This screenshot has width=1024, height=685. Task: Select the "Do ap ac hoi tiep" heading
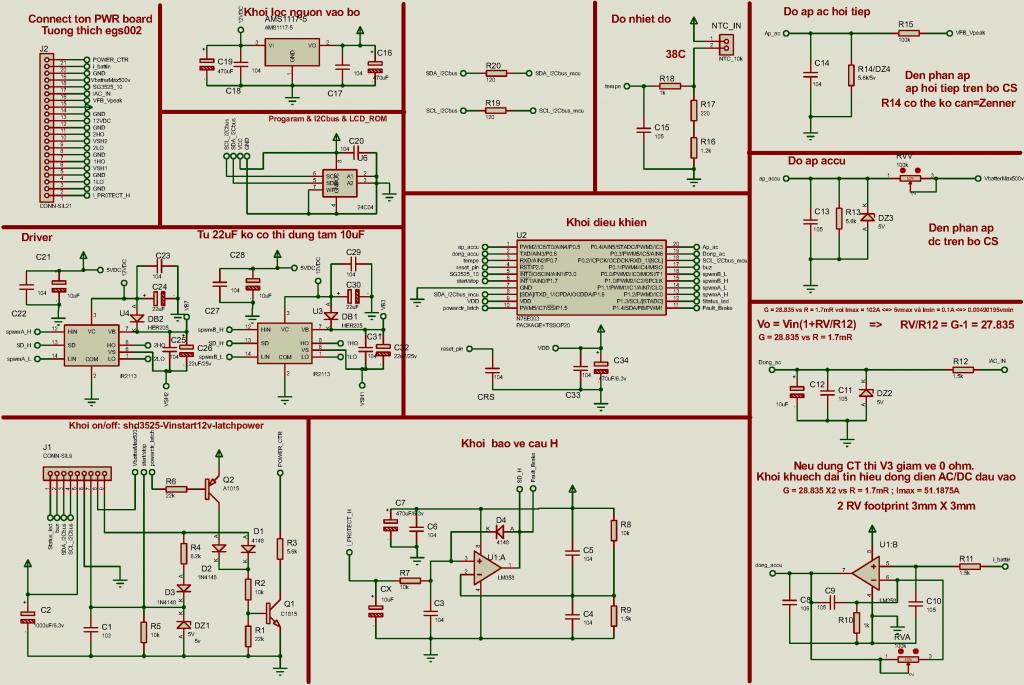point(826,11)
